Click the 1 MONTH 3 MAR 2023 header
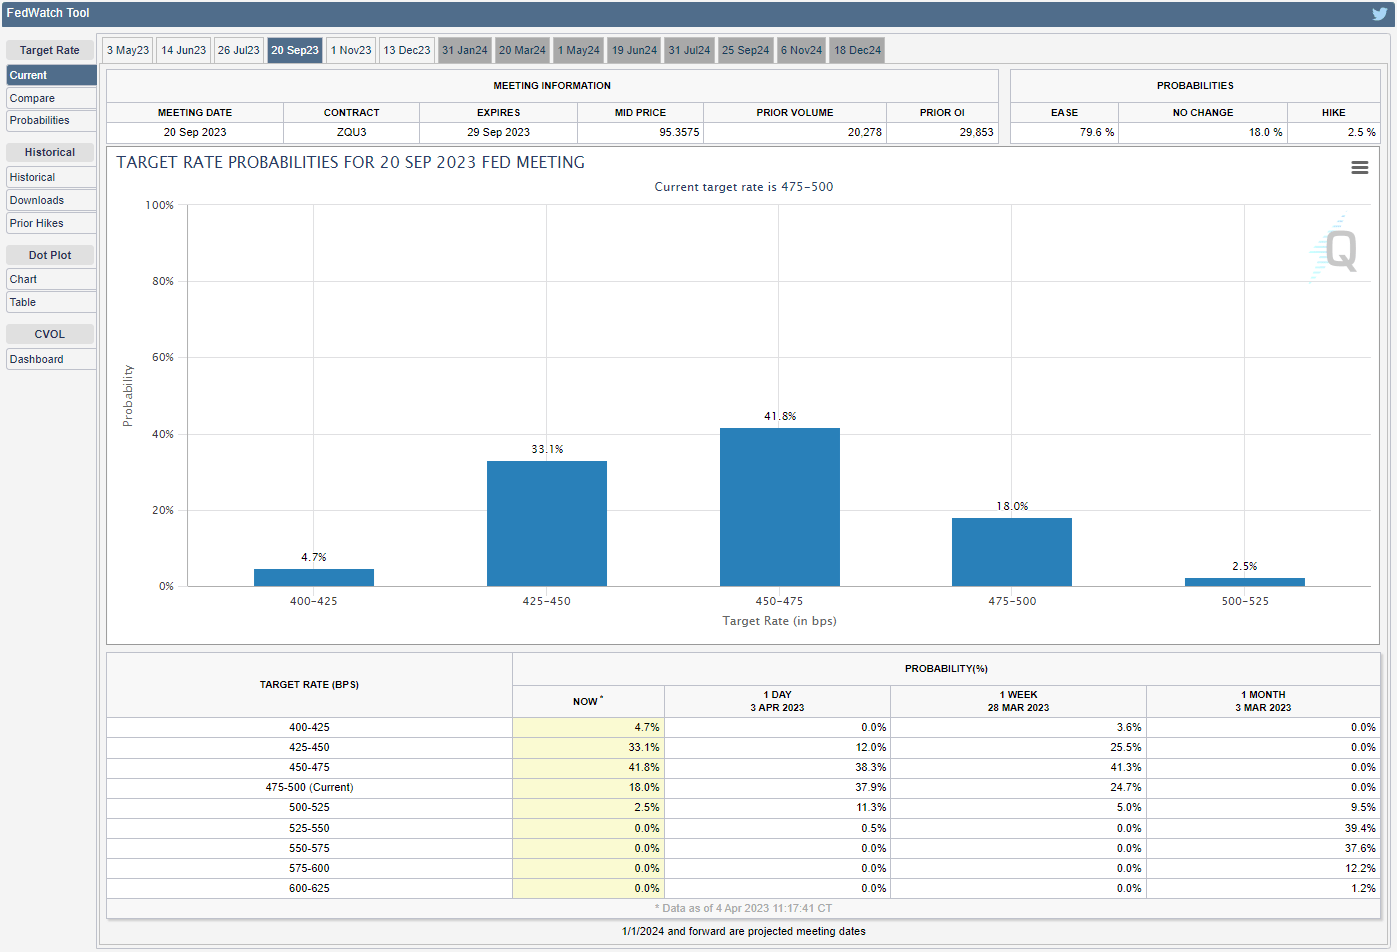This screenshot has height=952, width=1397. tap(1263, 701)
